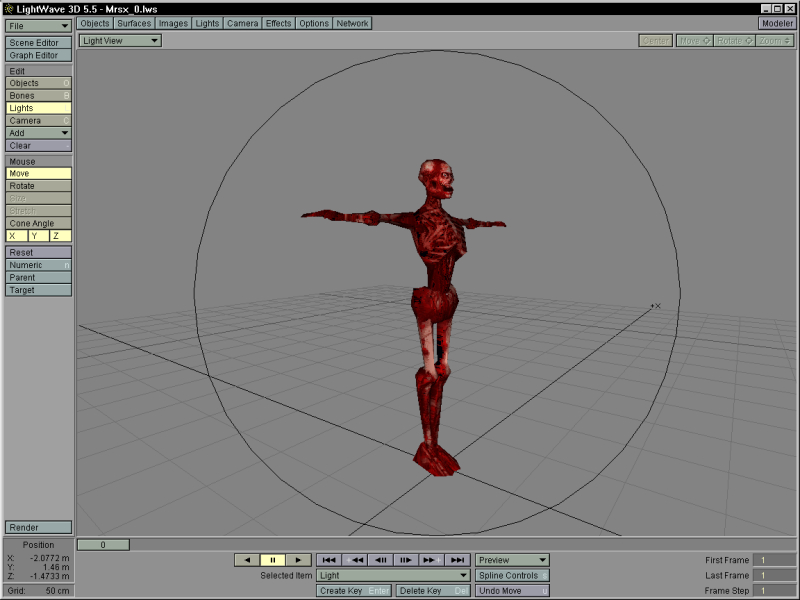Click the play forward arrow button
The width and height of the screenshot is (800, 600).
[x=298, y=560]
